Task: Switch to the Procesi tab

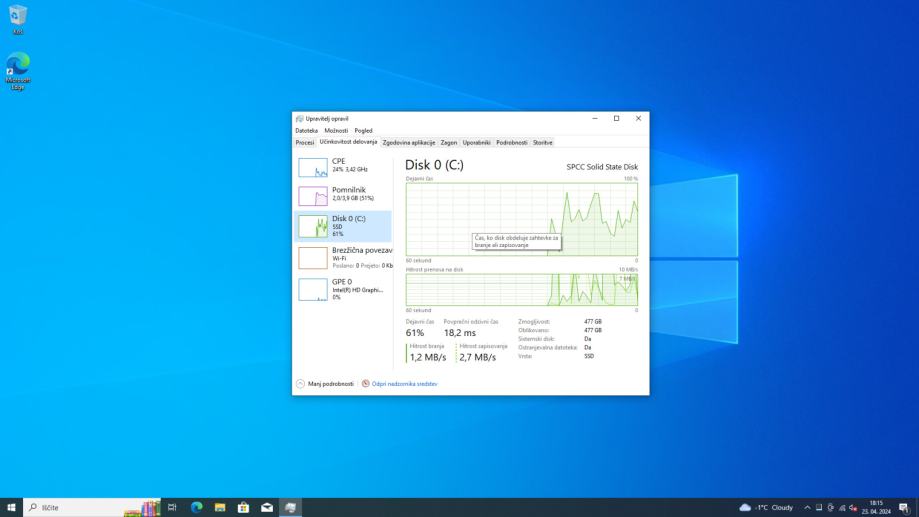Action: [x=304, y=142]
